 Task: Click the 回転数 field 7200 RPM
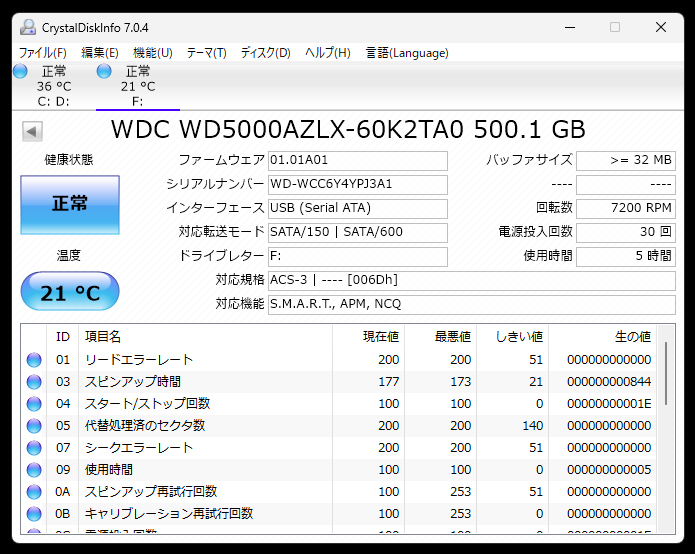point(626,208)
